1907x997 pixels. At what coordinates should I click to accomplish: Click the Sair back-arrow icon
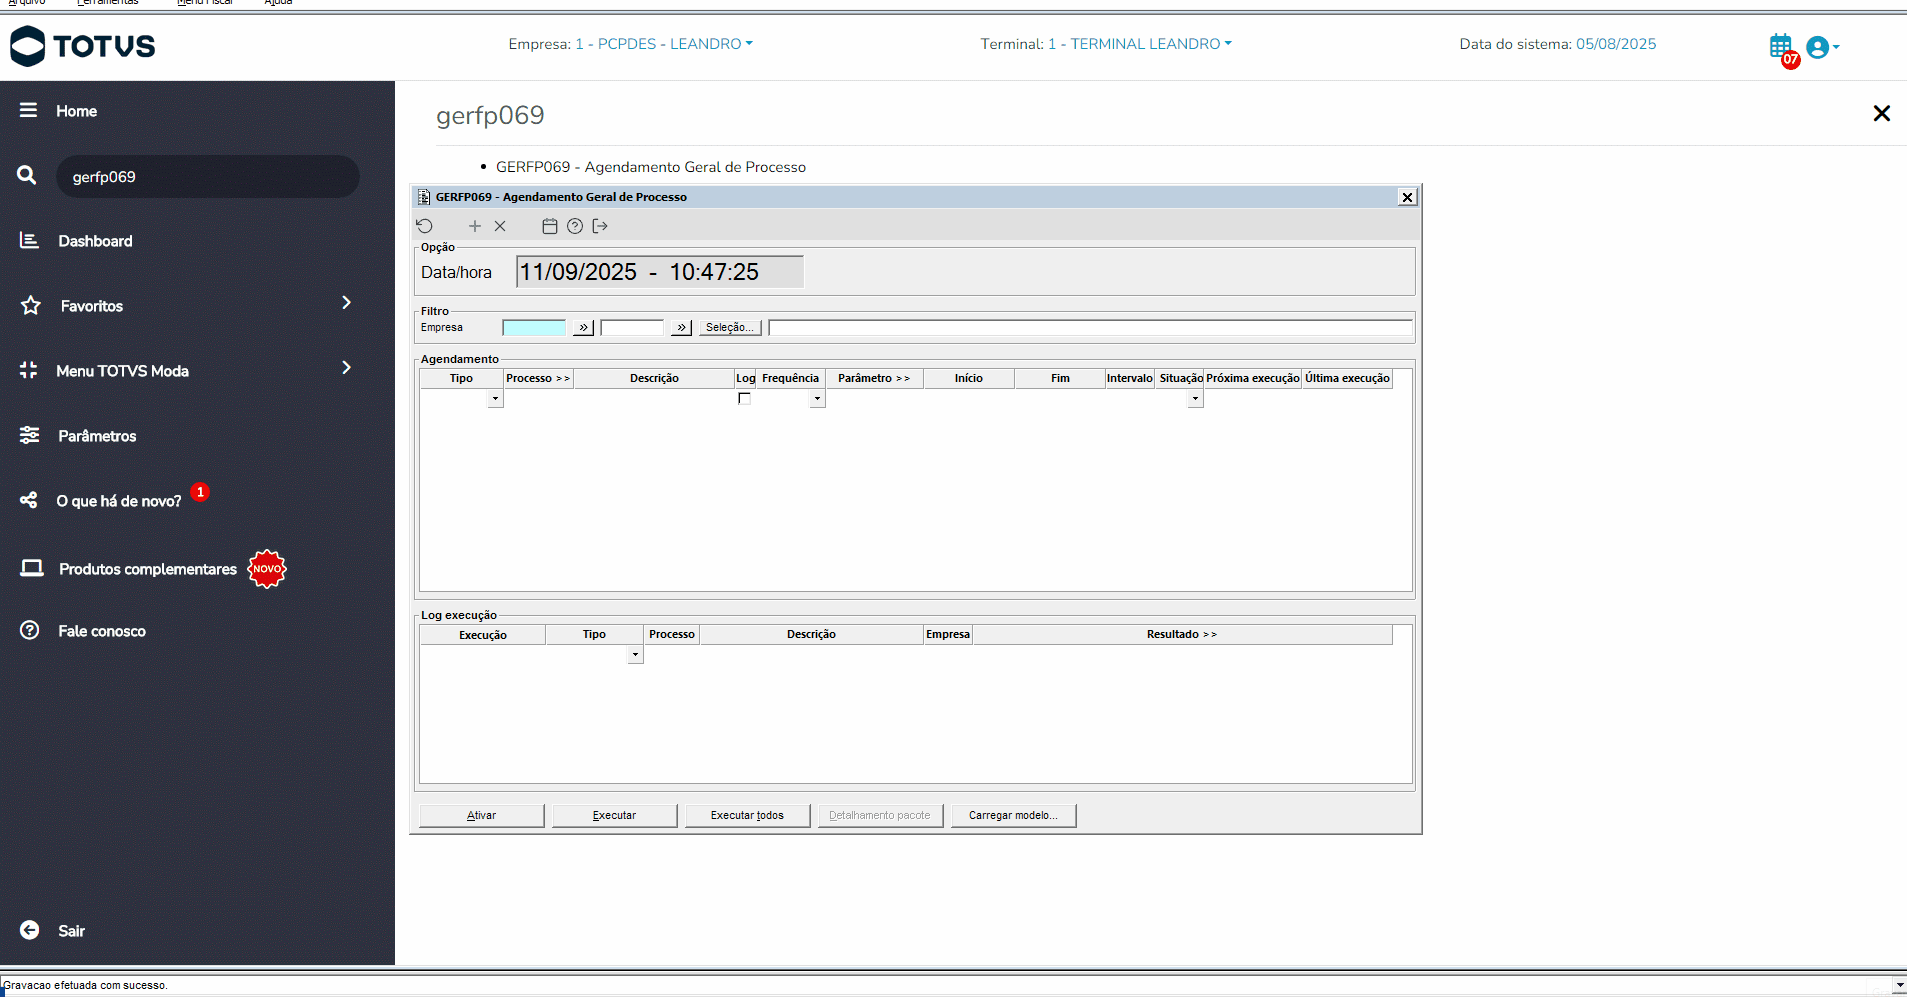pos(30,930)
